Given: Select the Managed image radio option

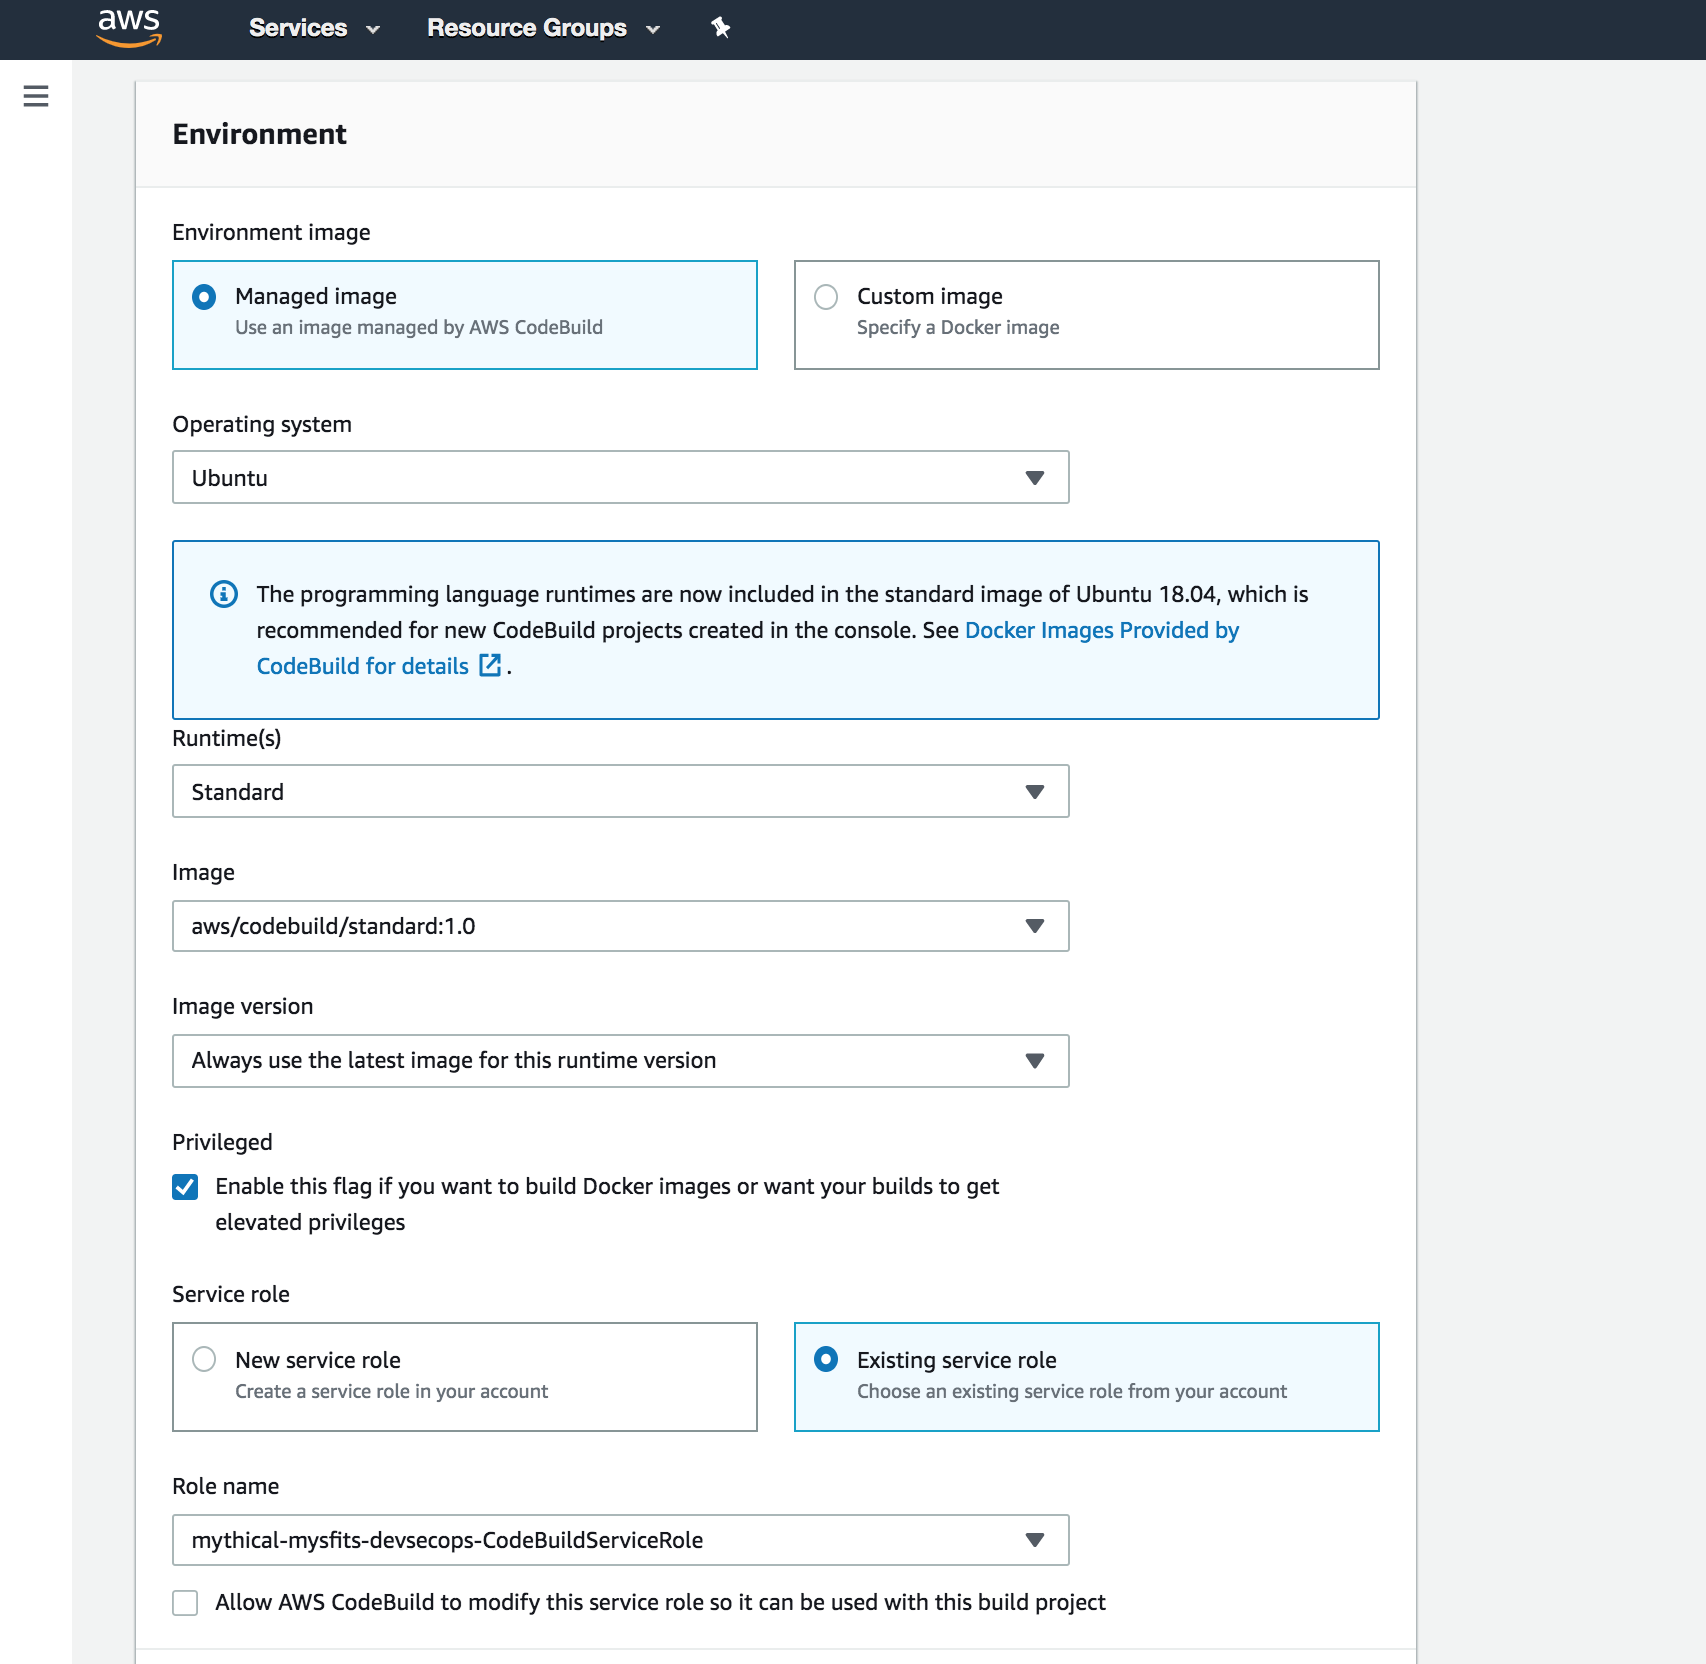Looking at the screenshot, I should [204, 297].
